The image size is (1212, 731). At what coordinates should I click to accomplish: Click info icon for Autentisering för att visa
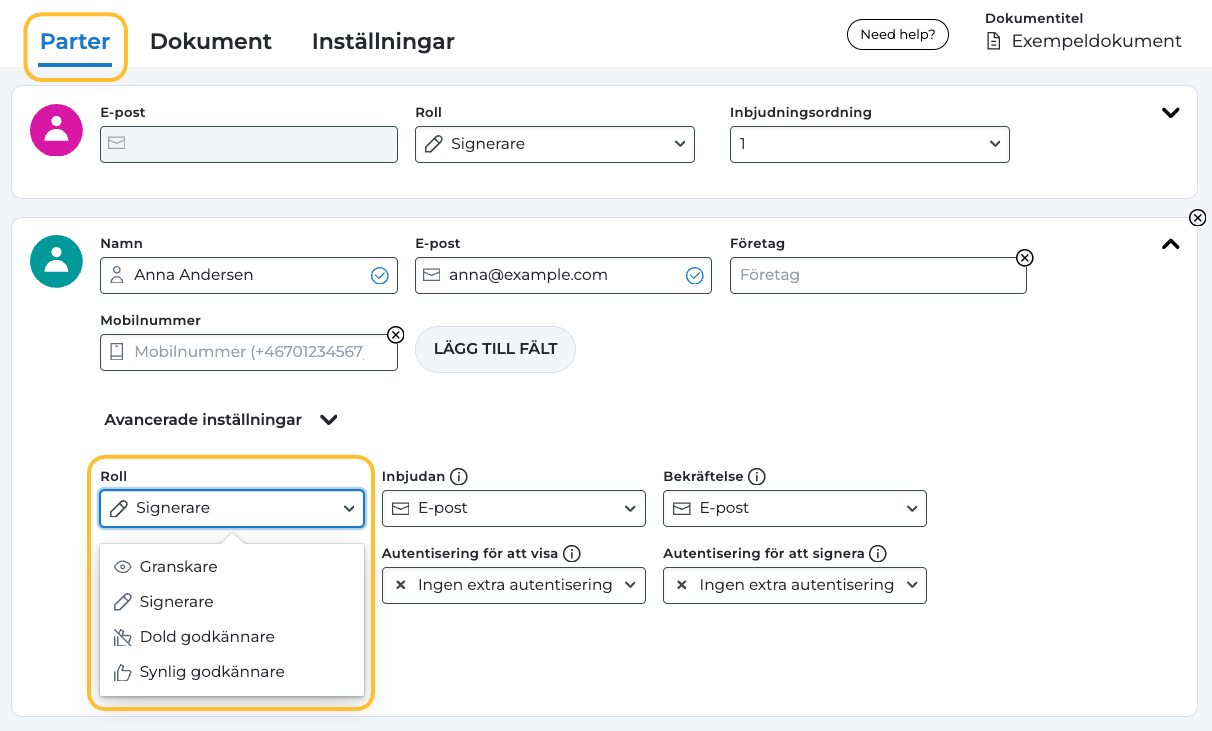(572, 553)
